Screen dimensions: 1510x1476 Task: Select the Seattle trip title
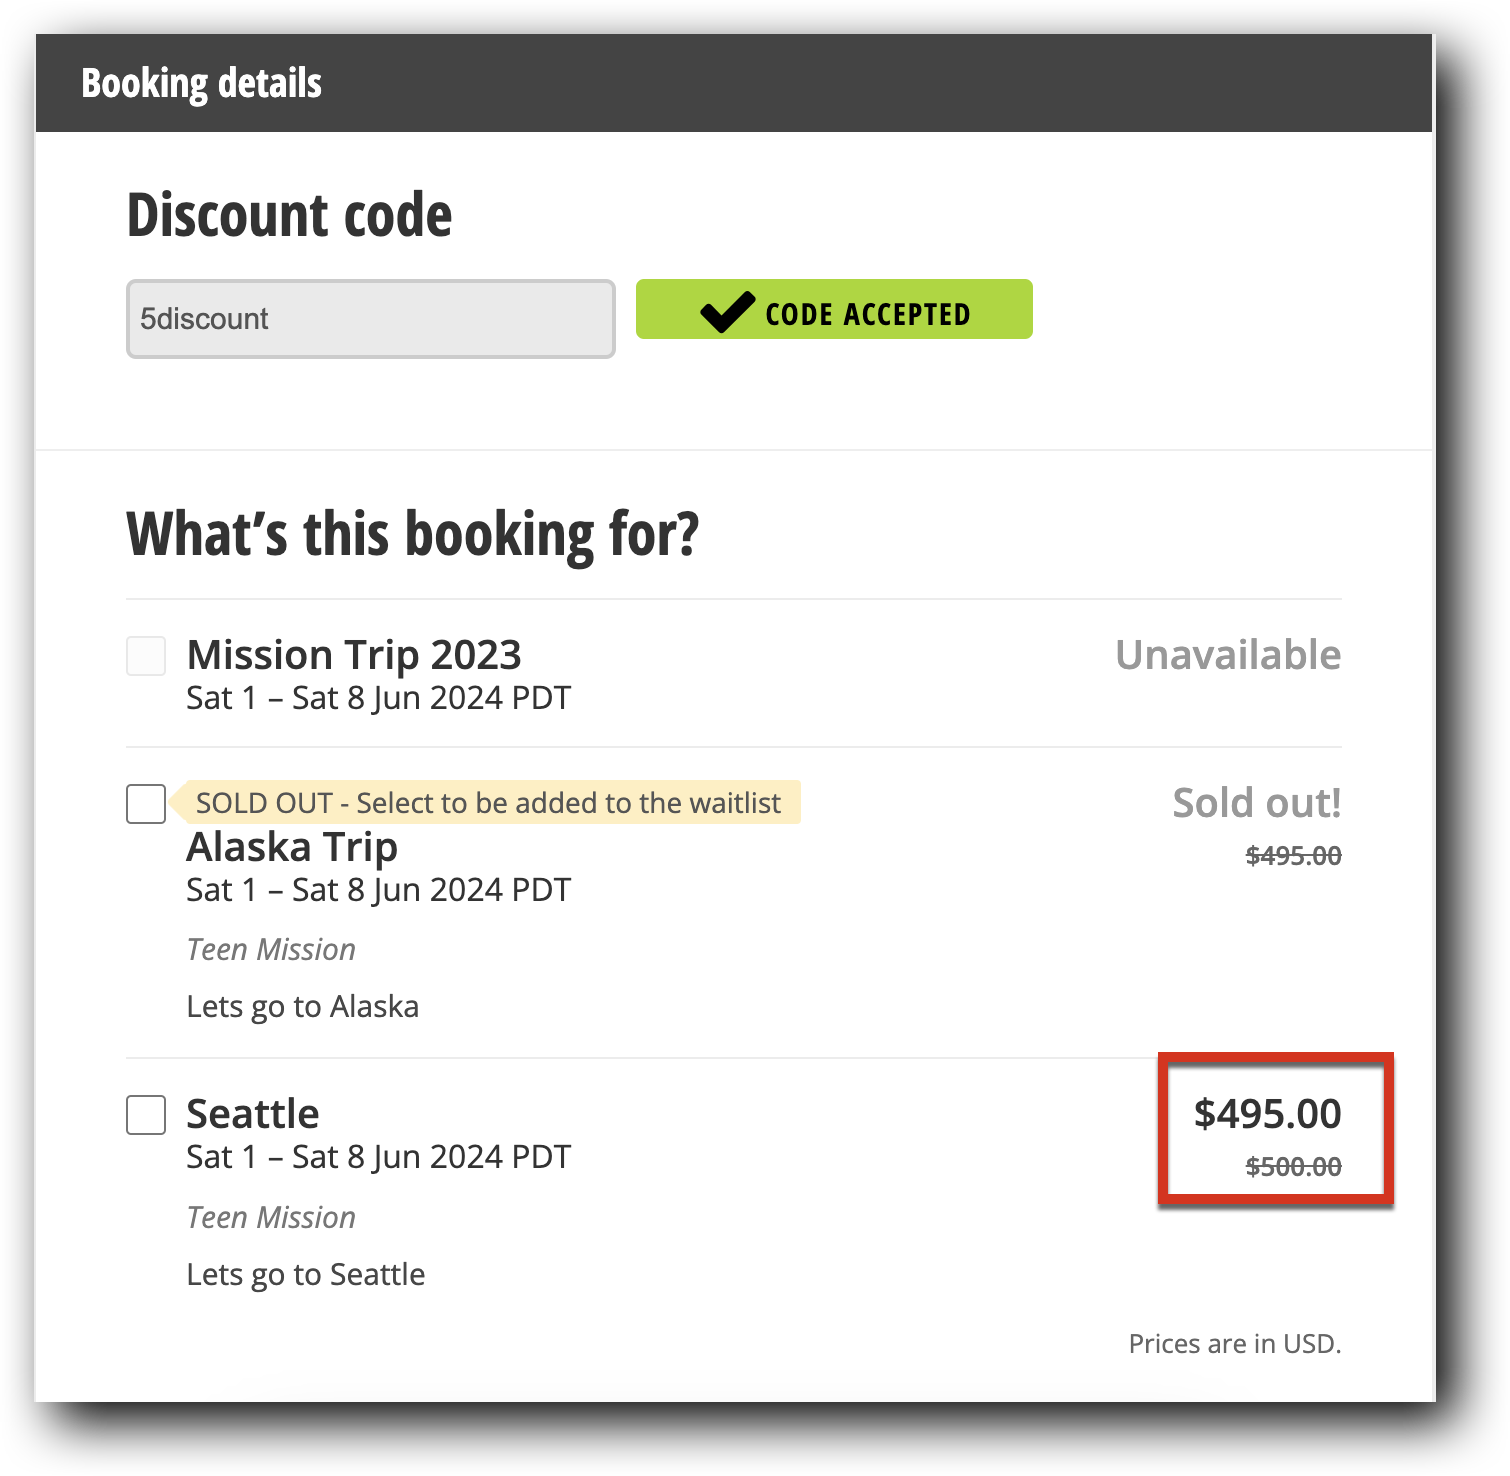(x=252, y=1112)
